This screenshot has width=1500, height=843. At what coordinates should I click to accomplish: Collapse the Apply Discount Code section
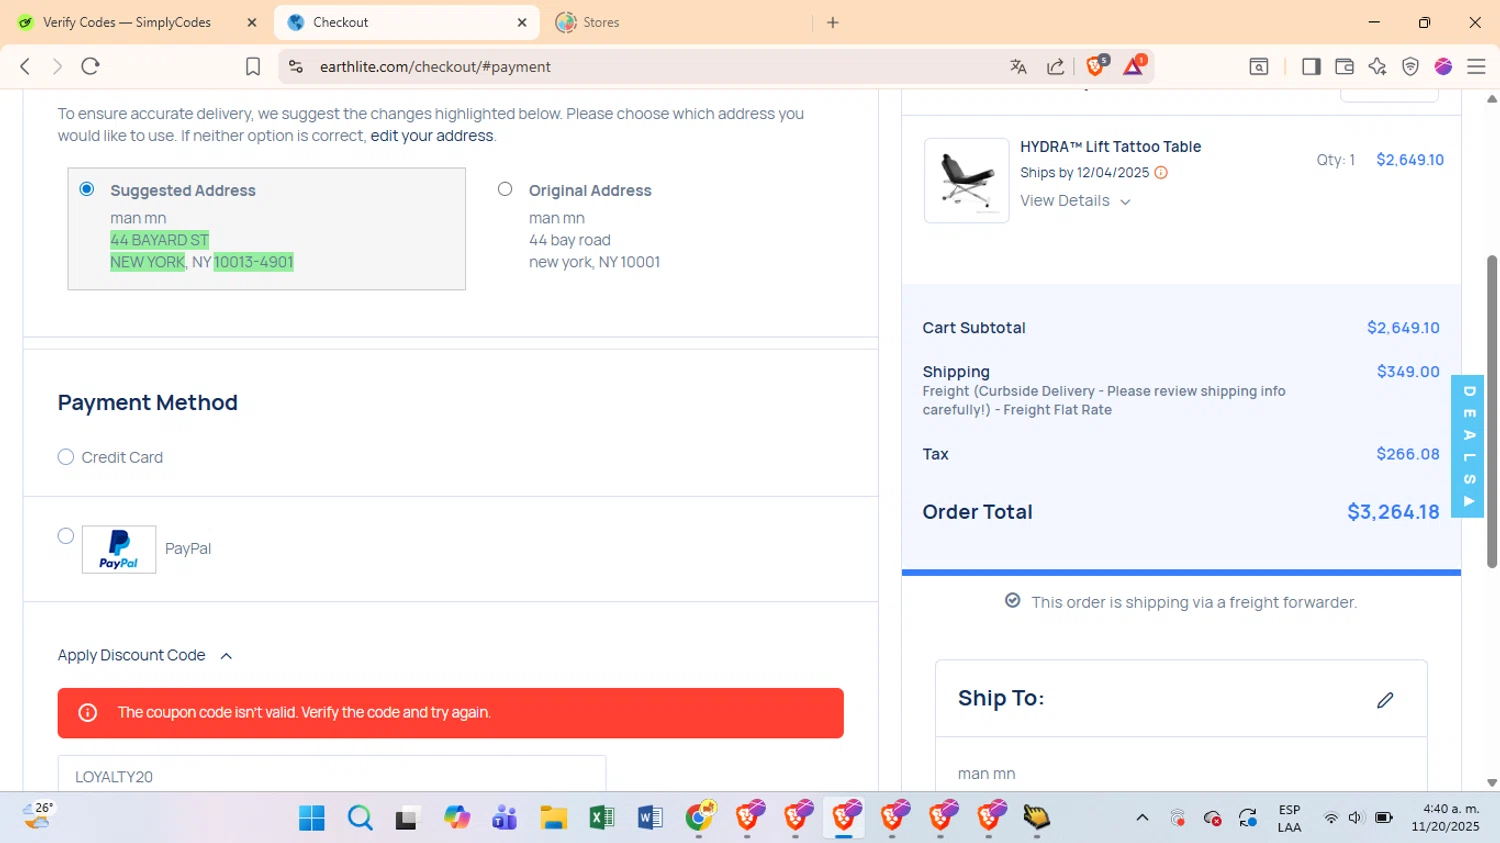tap(145, 655)
